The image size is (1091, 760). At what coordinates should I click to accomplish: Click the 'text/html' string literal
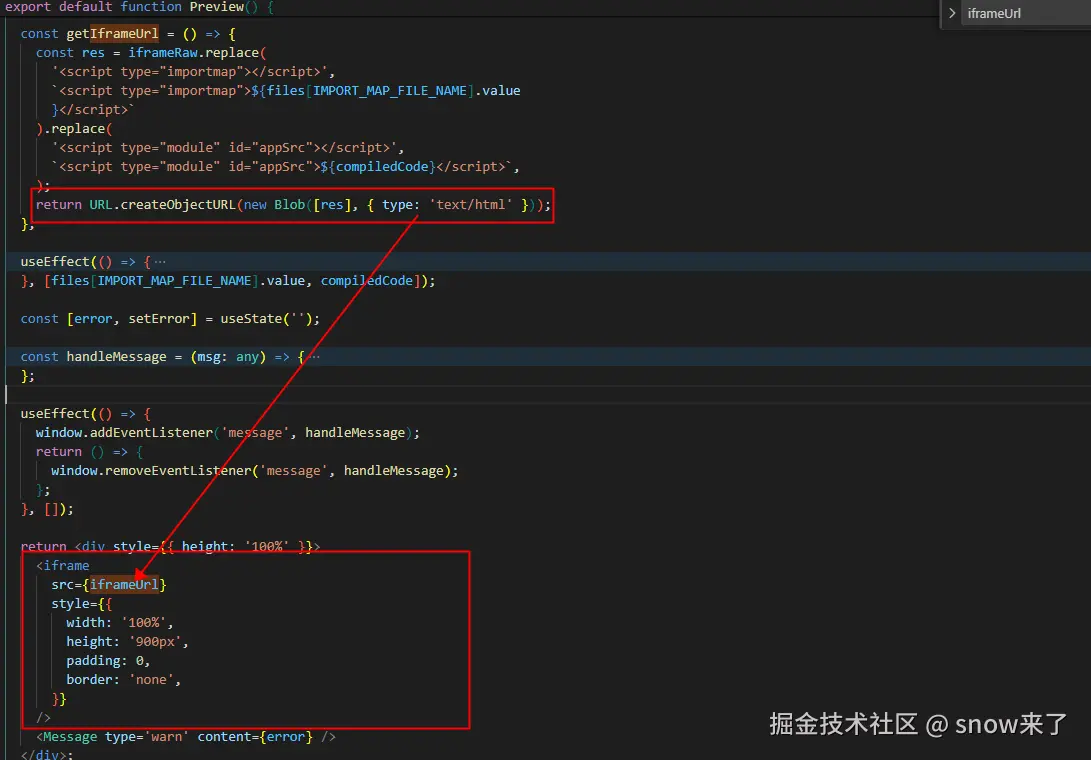click(x=470, y=205)
